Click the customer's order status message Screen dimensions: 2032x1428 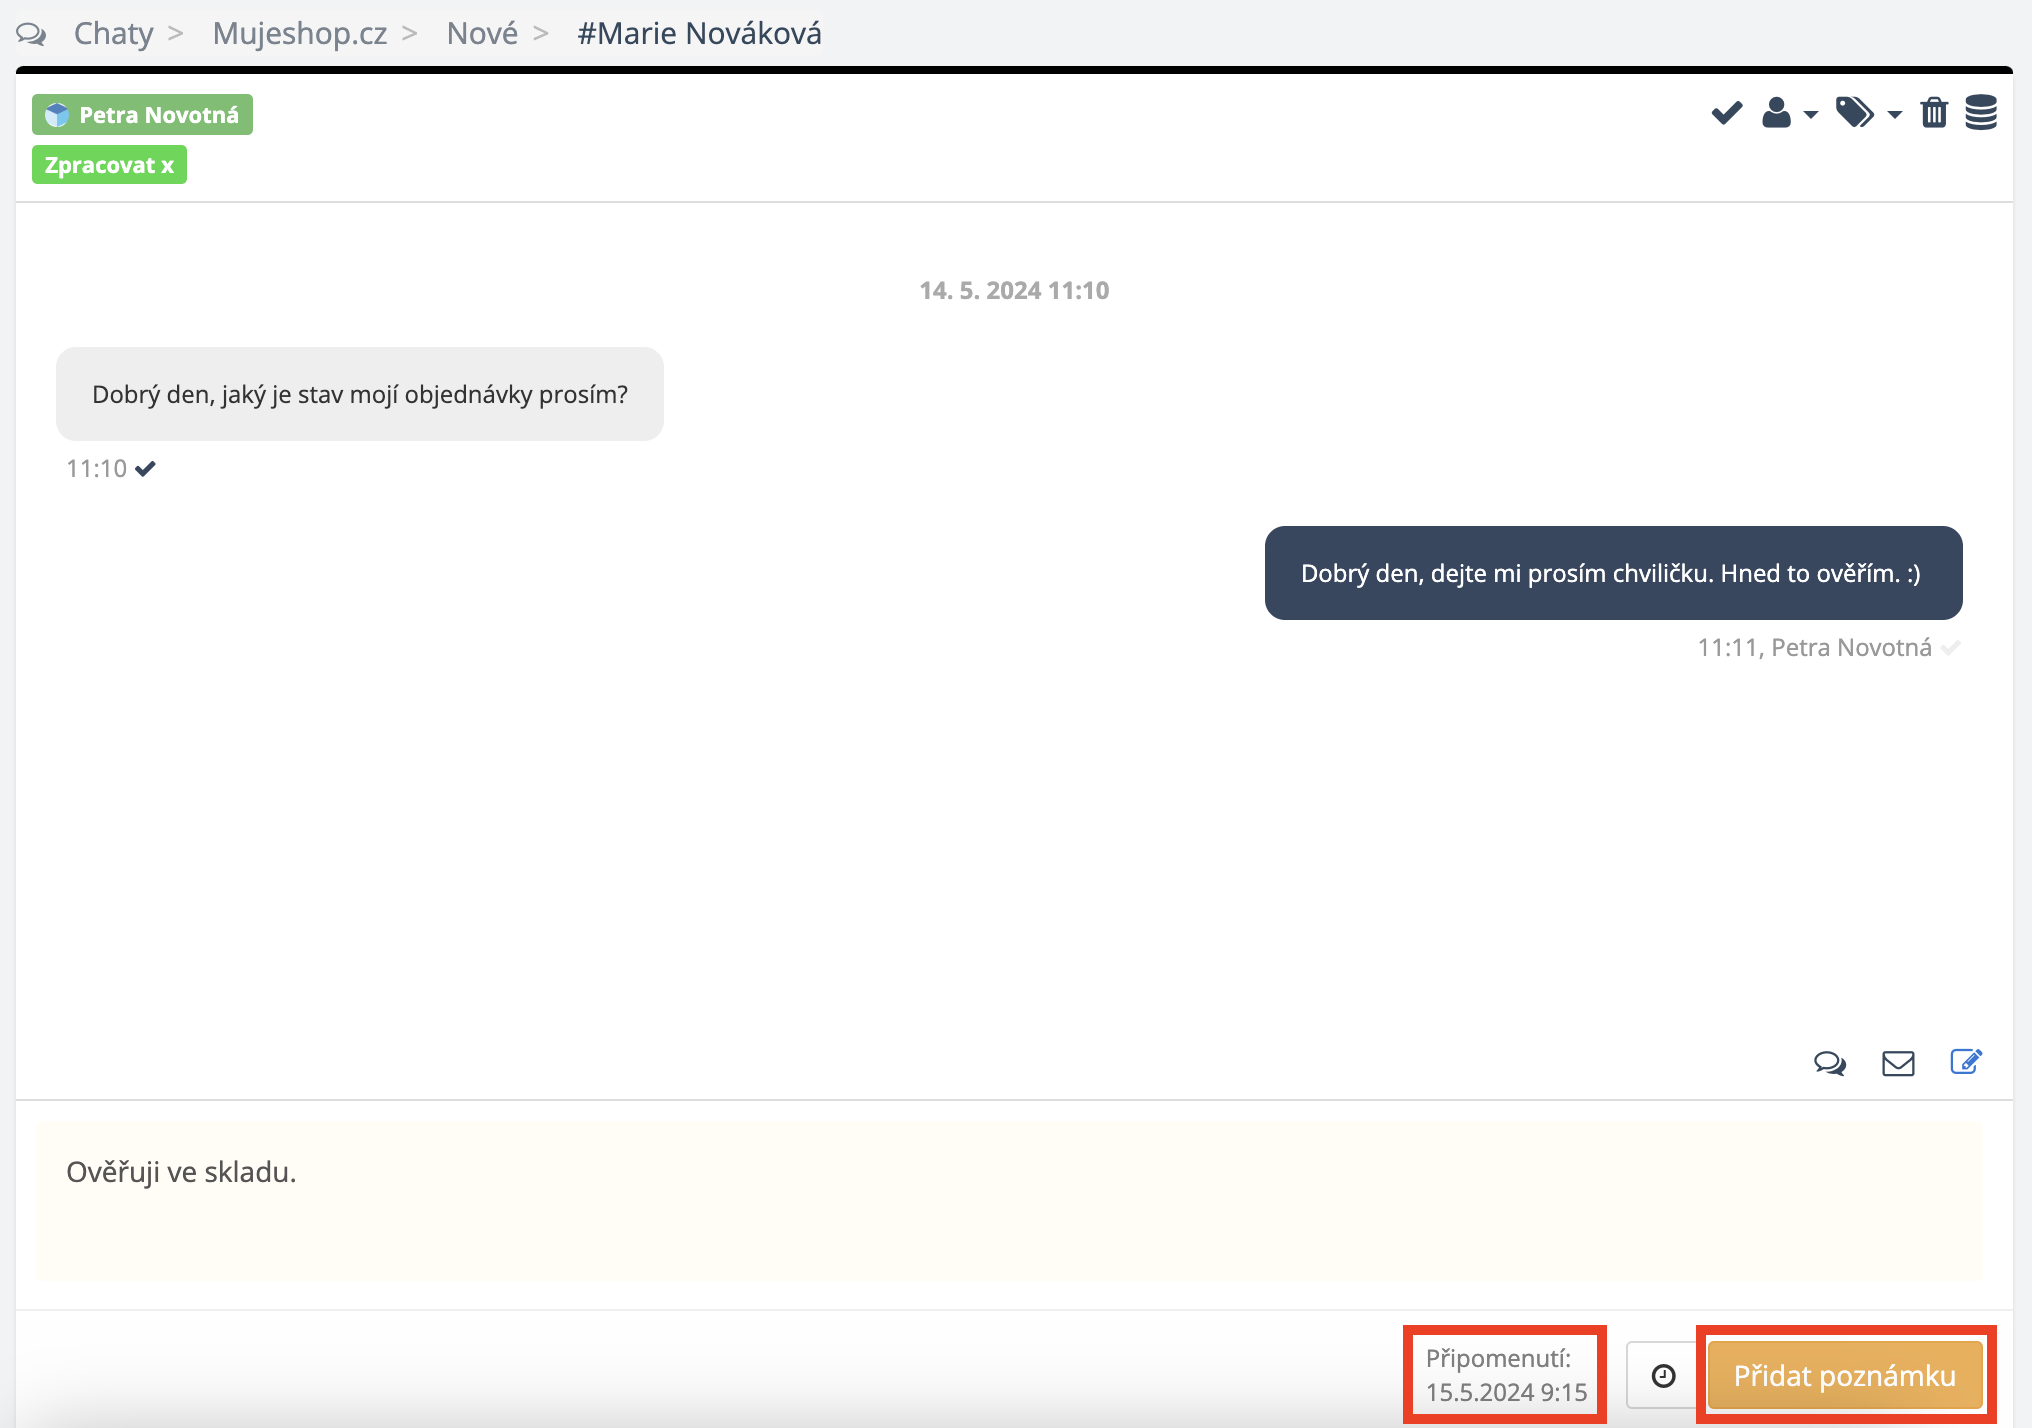click(x=360, y=394)
